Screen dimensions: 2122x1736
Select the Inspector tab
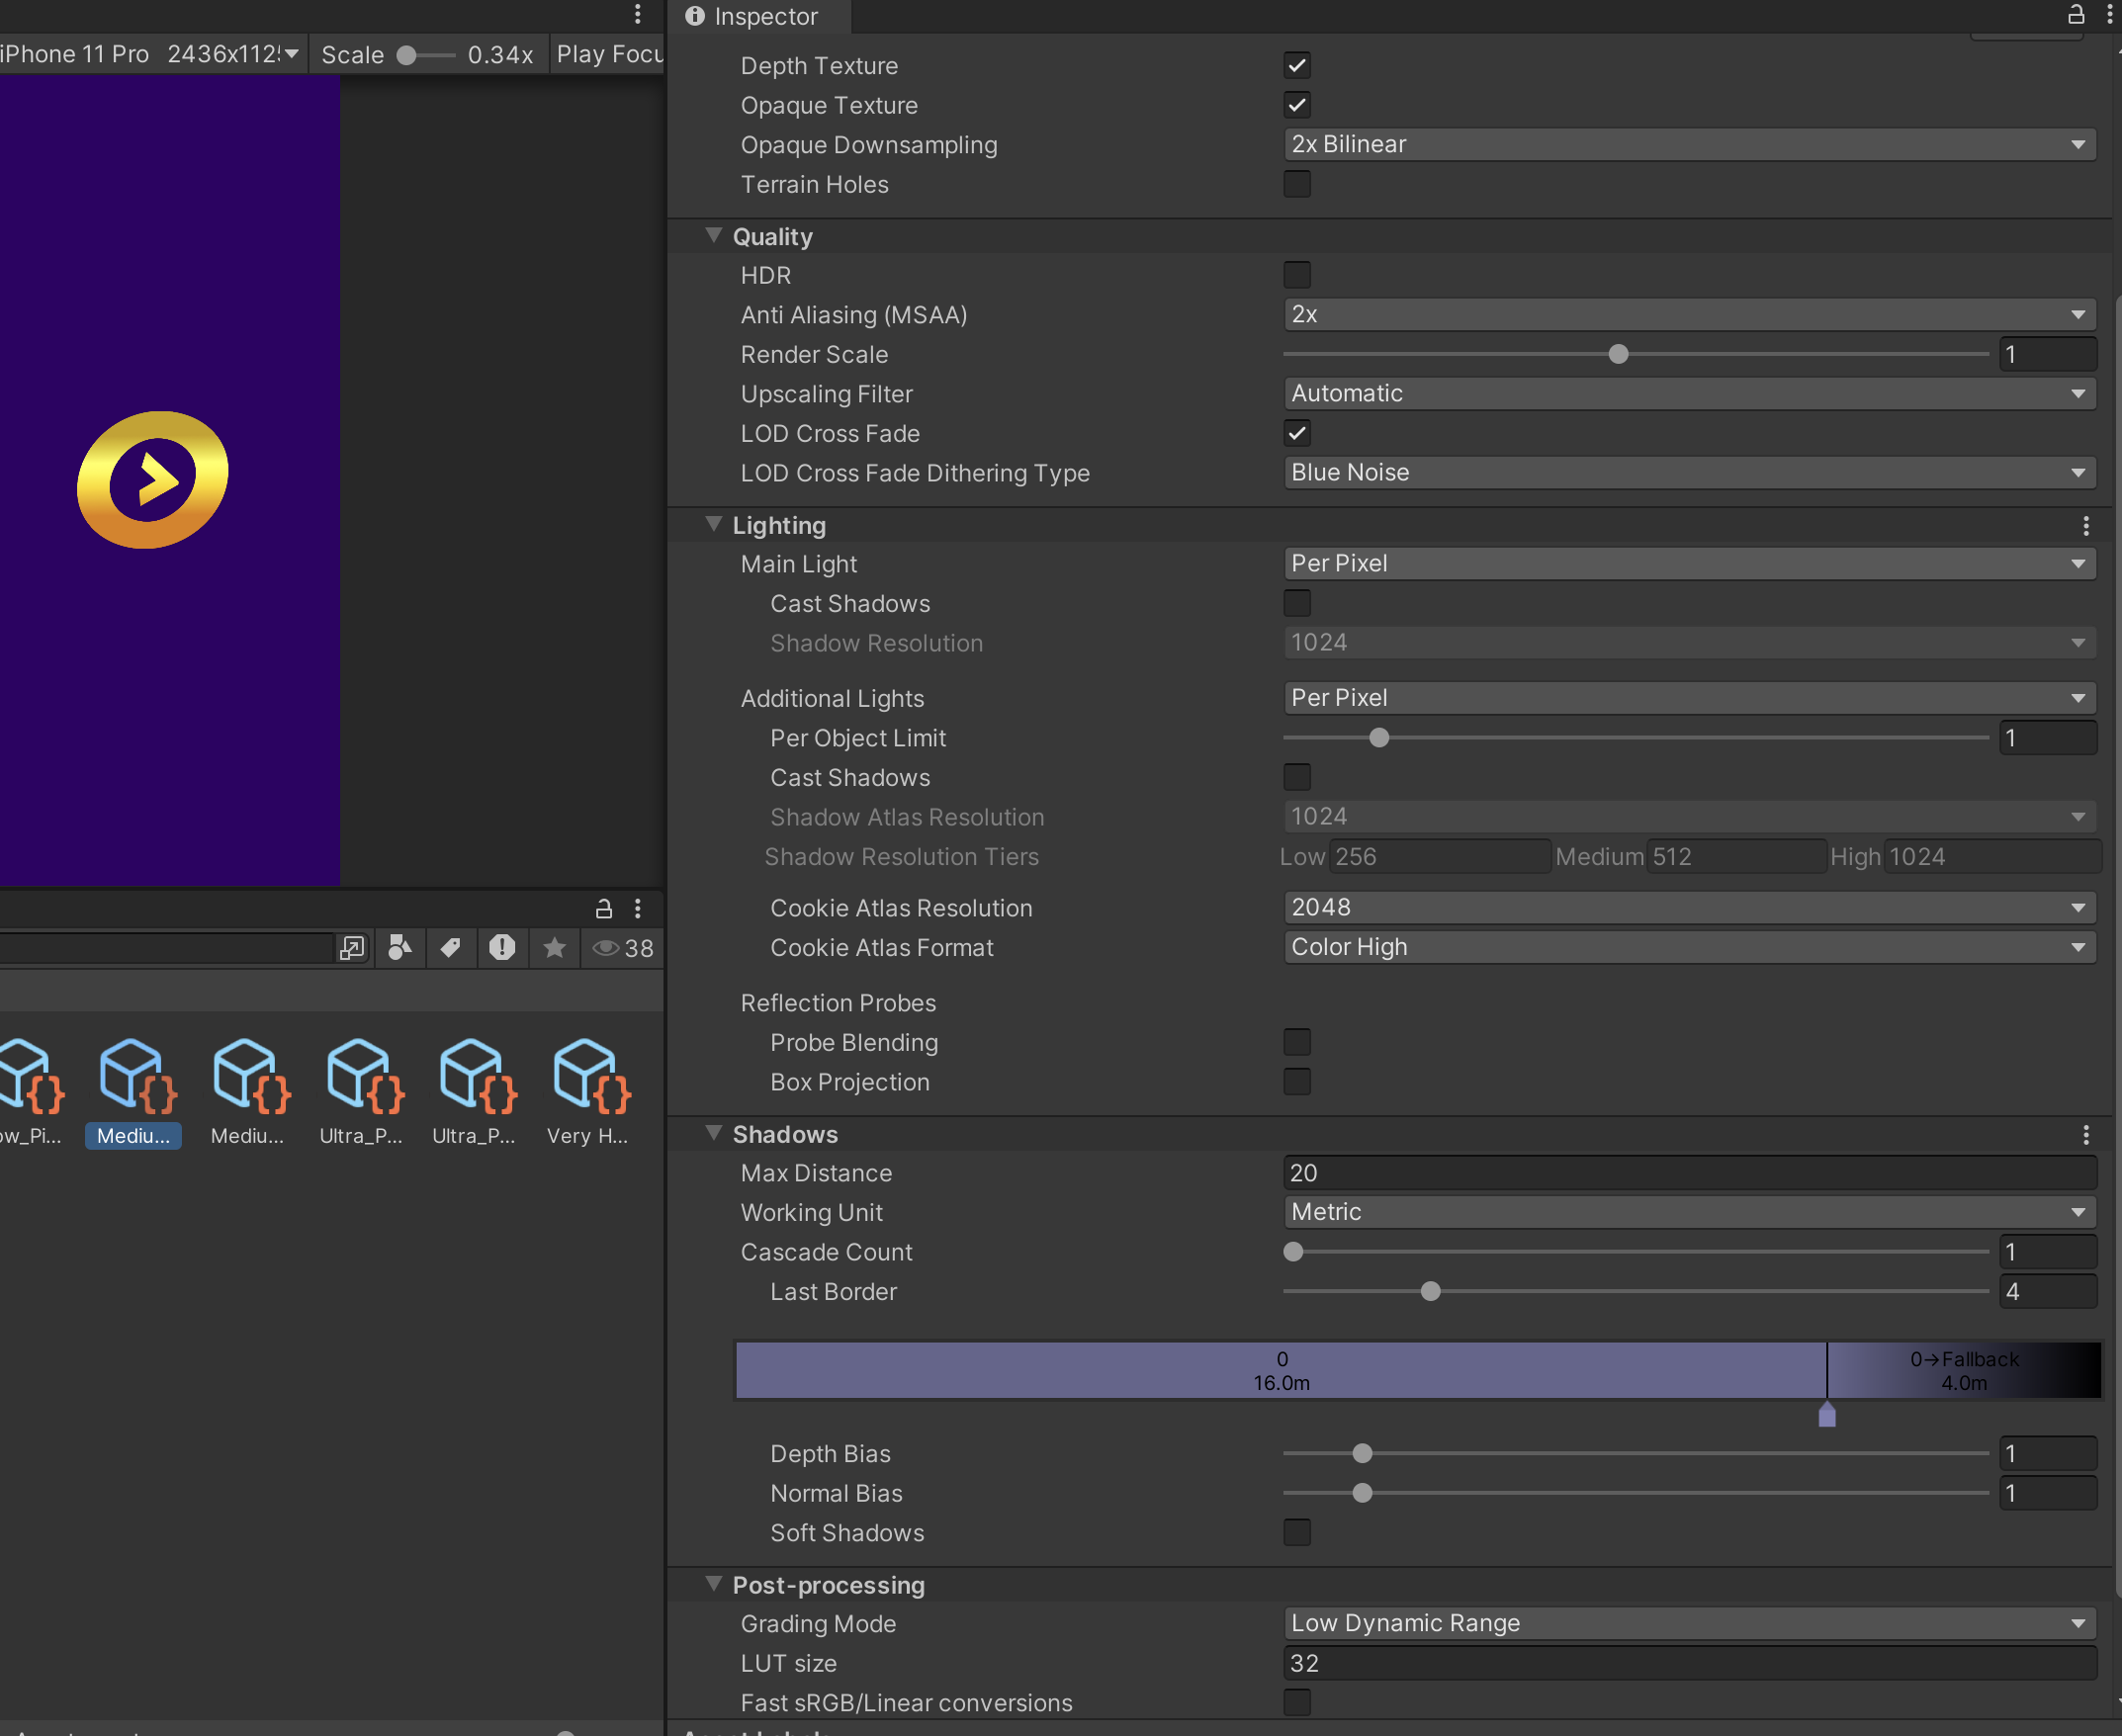click(755, 17)
